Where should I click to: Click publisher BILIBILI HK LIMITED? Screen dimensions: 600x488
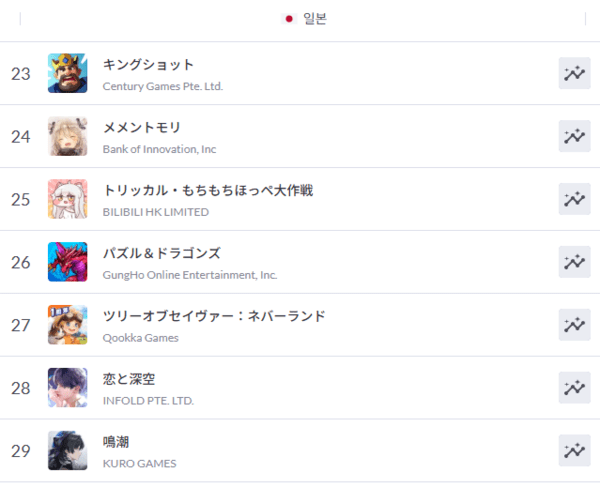click(x=156, y=212)
